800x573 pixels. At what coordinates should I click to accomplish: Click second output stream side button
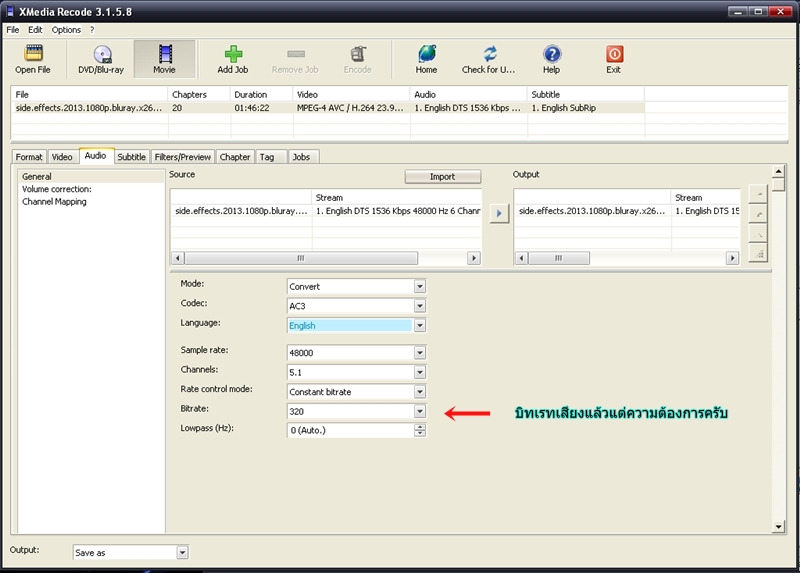pos(758,214)
